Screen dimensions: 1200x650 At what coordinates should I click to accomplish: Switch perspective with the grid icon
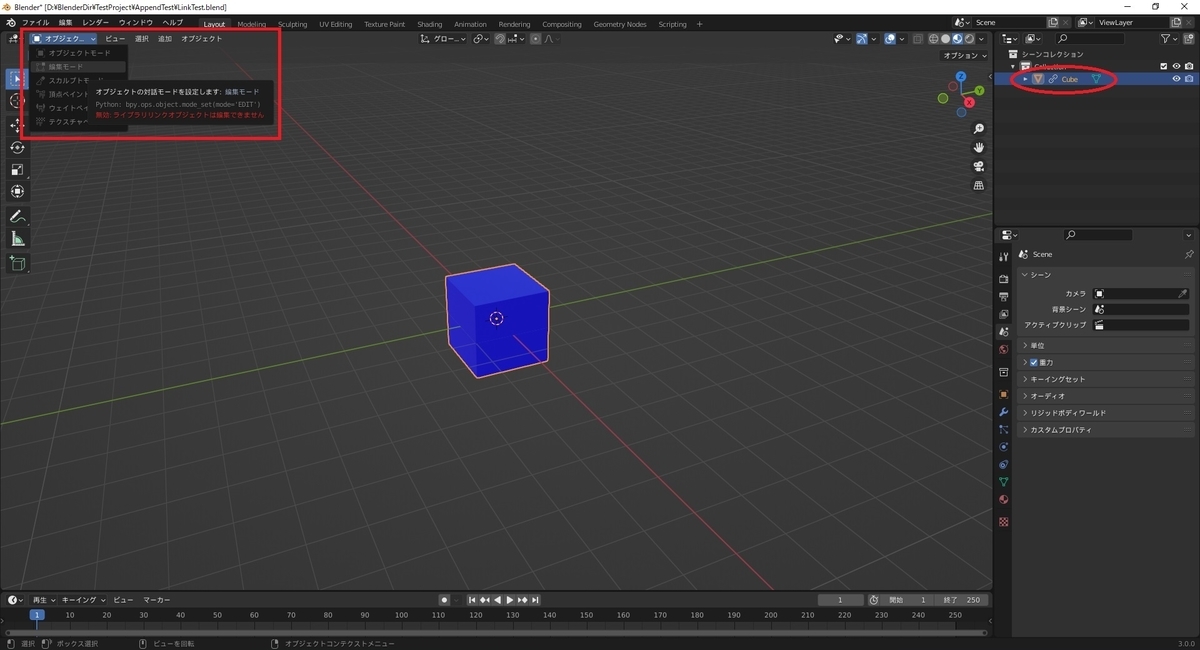coord(979,186)
